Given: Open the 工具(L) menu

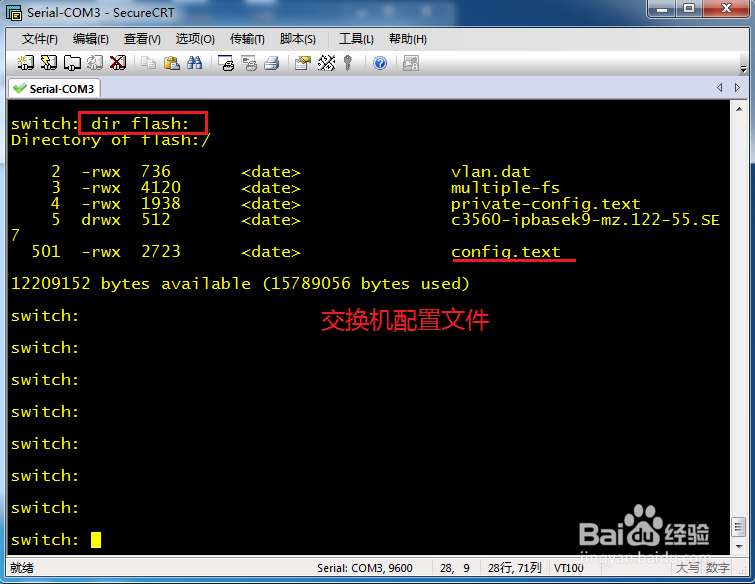Looking at the screenshot, I should pyautogui.click(x=356, y=39).
